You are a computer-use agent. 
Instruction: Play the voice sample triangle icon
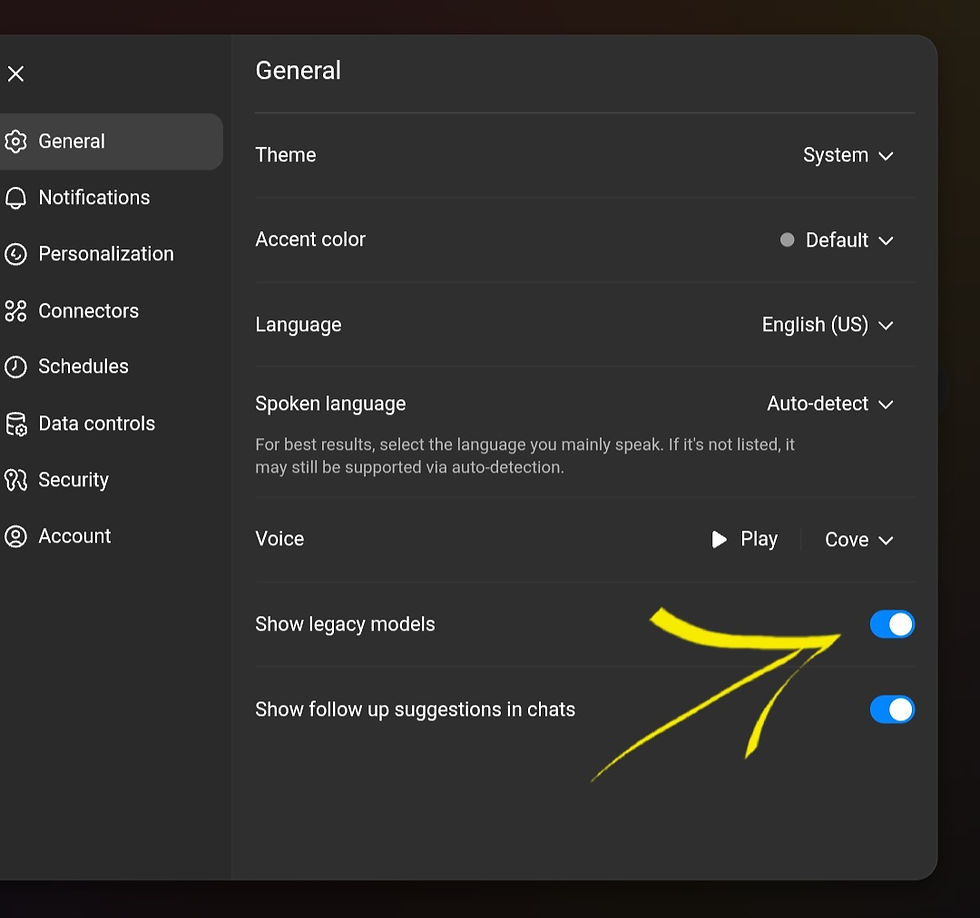[x=719, y=539]
